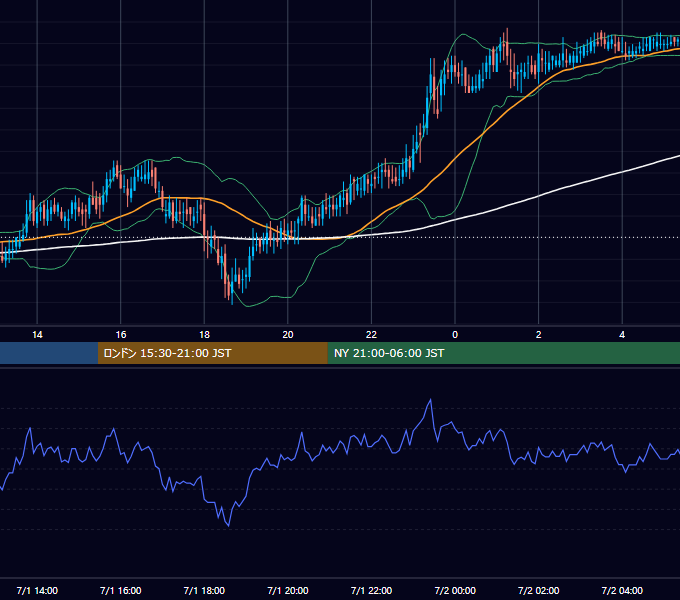Click the 7/1 14:00 time label
Viewport: 680px width, 600px height.
coord(37,590)
